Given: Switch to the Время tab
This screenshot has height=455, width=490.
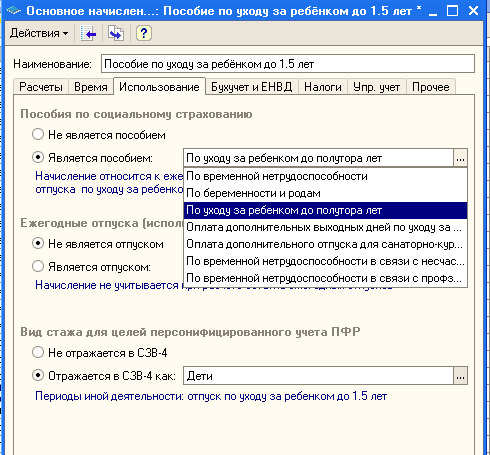Looking at the screenshot, I should tap(91, 87).
